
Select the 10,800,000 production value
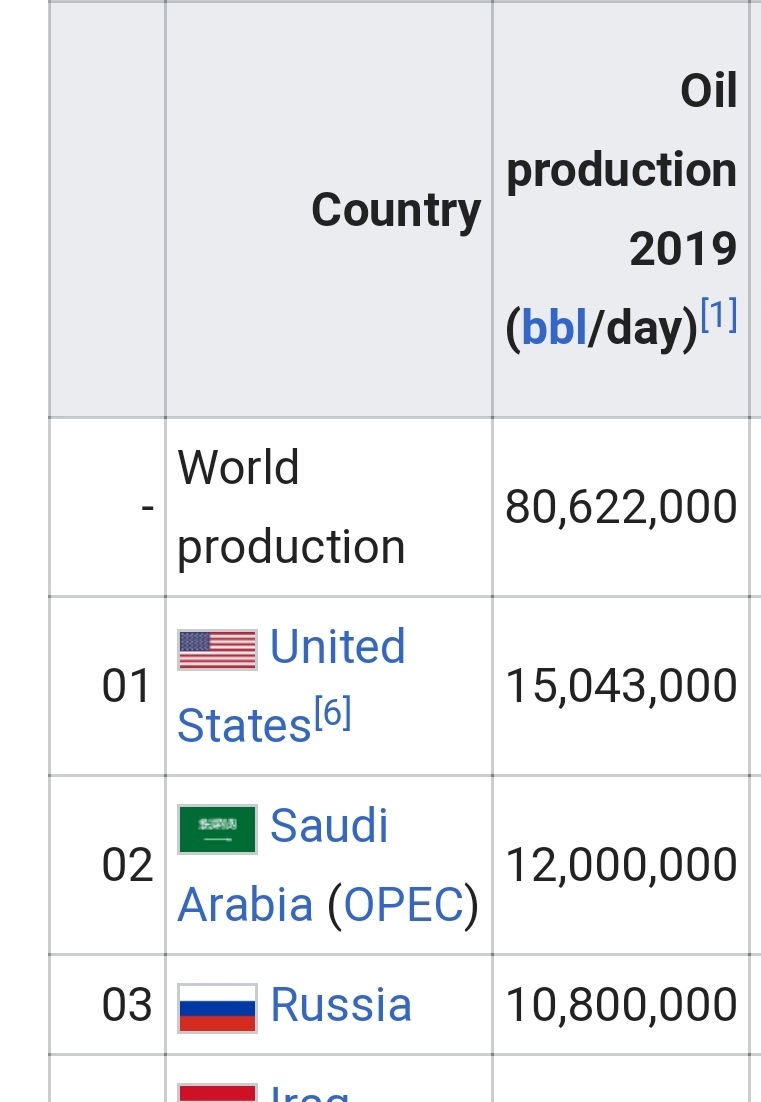pos(621,1005)
